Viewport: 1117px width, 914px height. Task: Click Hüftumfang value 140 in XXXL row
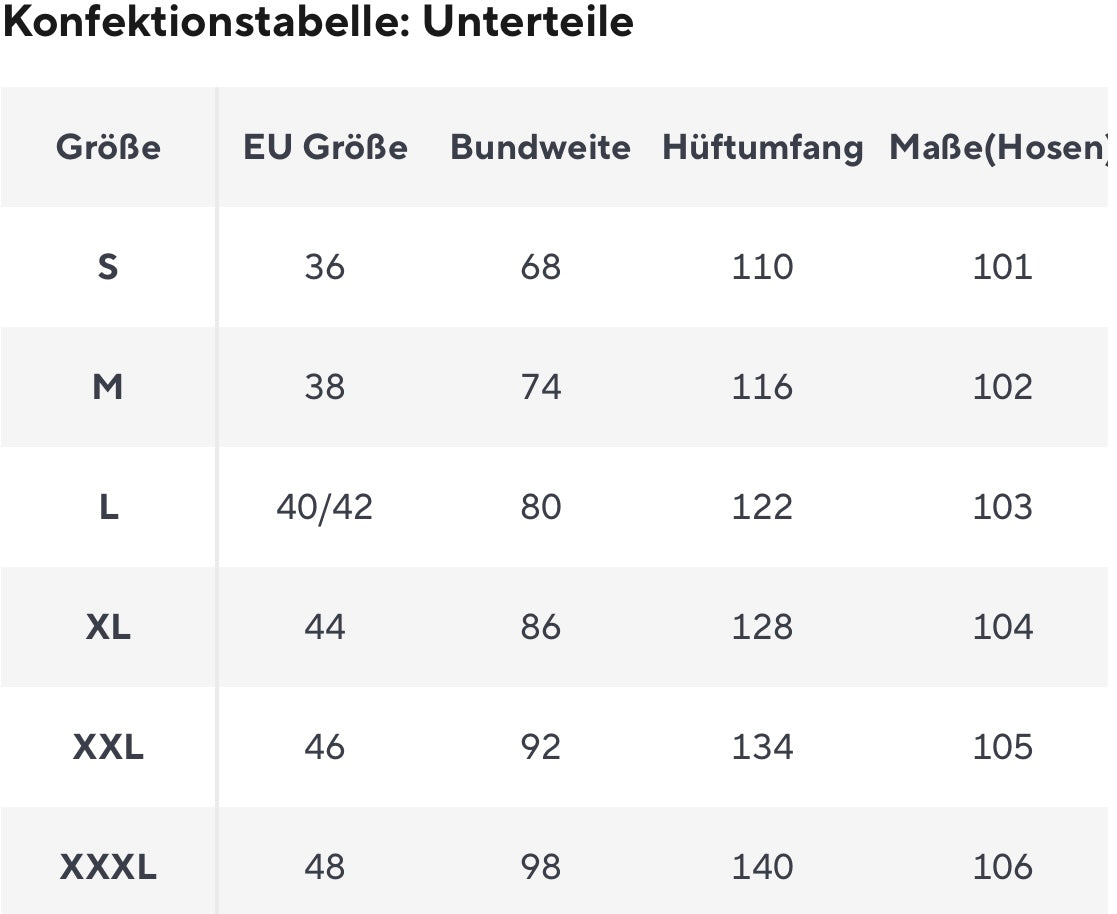(762, 867)
